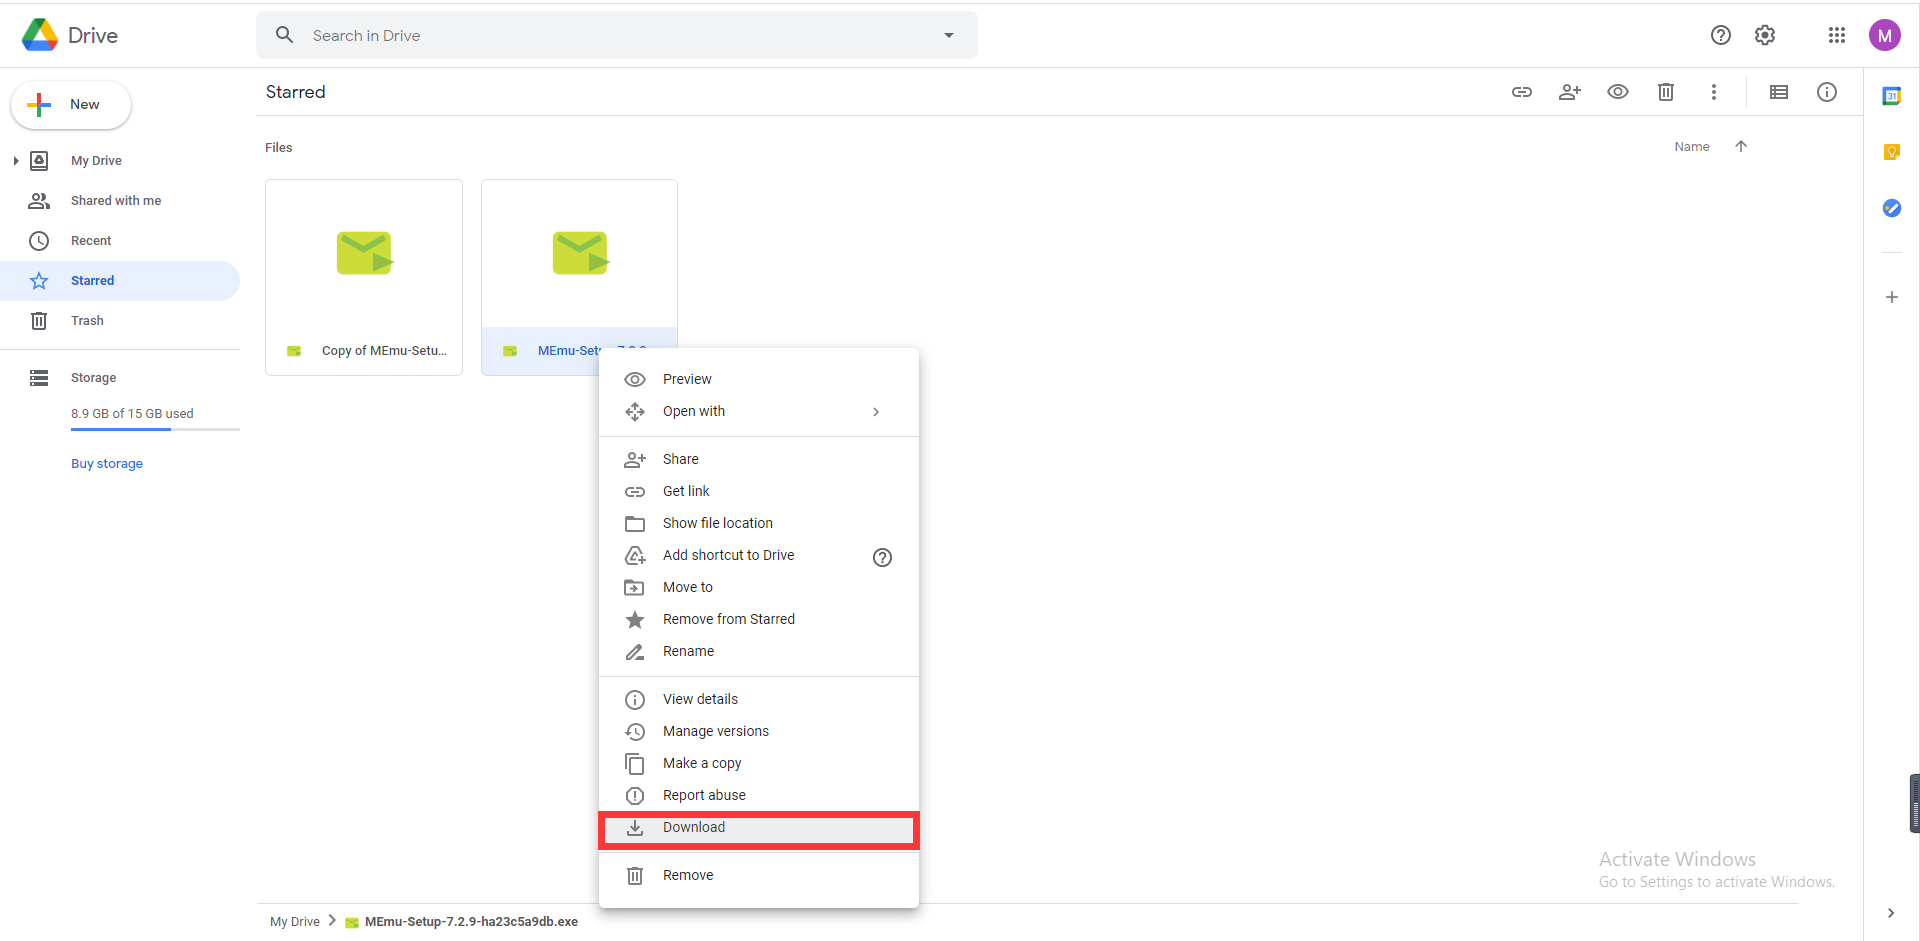This screenshot has height=941, width=1920.
Task: Expand the Open with submenu
Action: coord(875,412)
